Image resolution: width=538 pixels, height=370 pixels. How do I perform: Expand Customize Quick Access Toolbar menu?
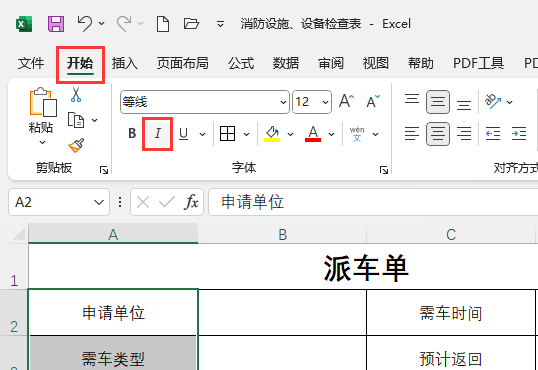pos(221,24)
